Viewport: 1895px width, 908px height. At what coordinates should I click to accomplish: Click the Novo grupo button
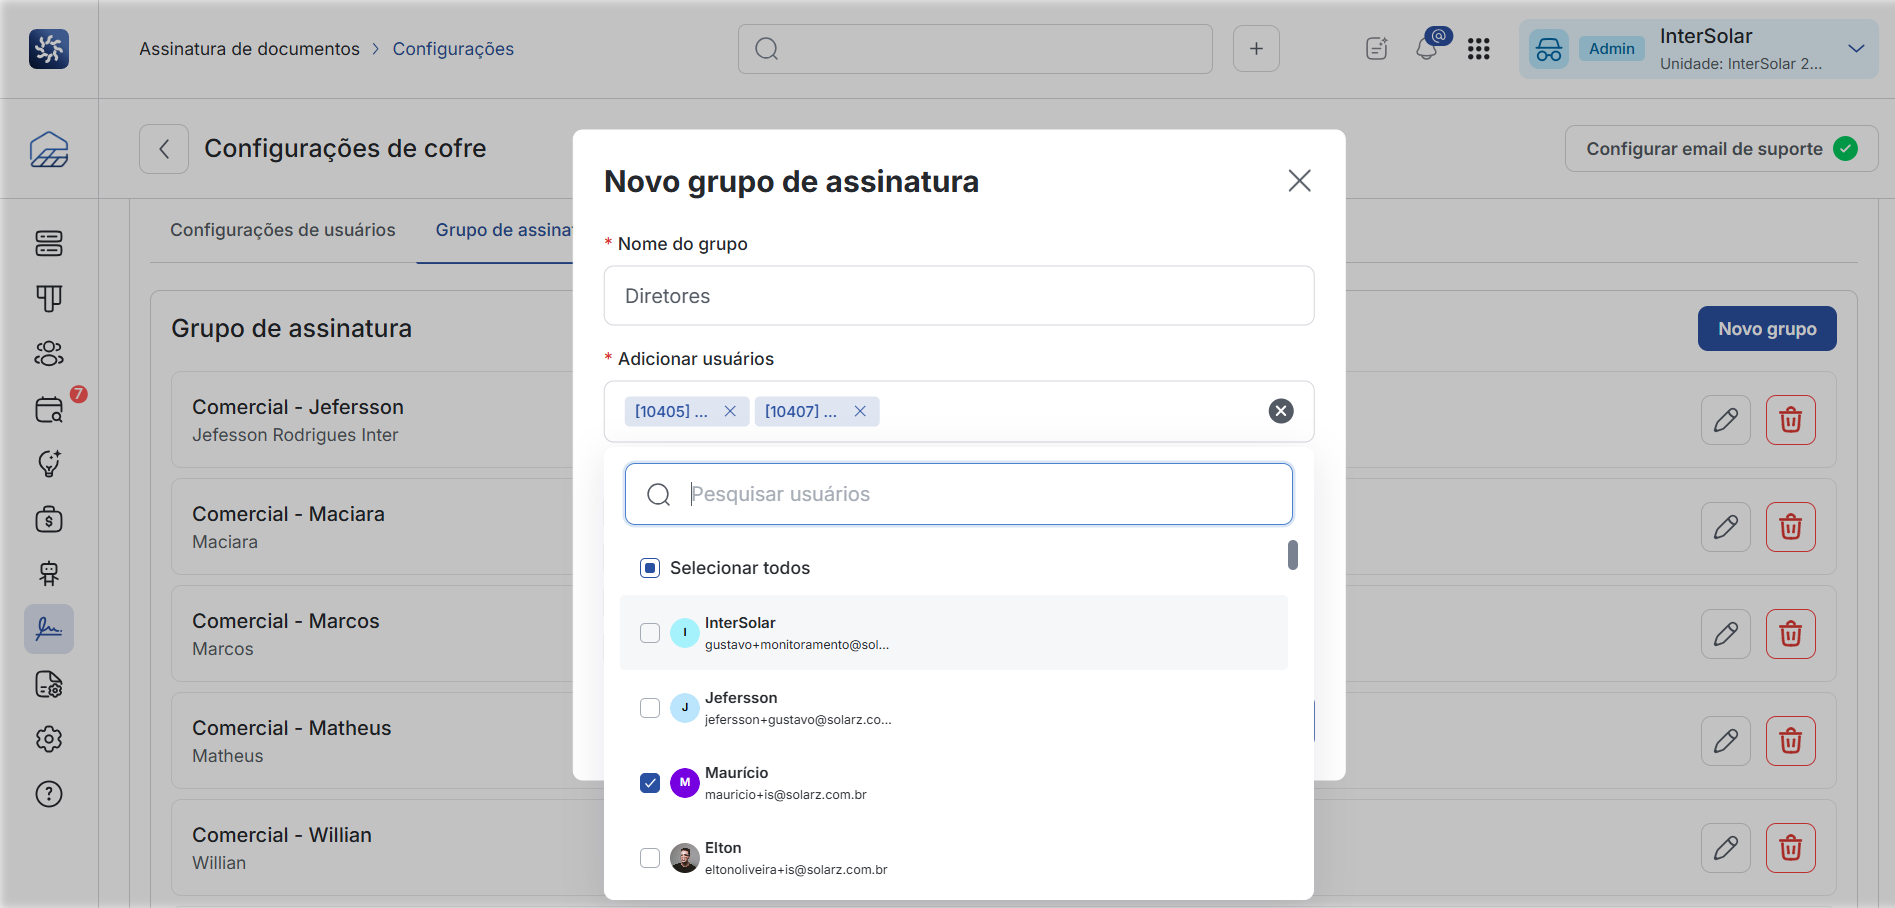pyautogui.click(x=1767, y=329)
